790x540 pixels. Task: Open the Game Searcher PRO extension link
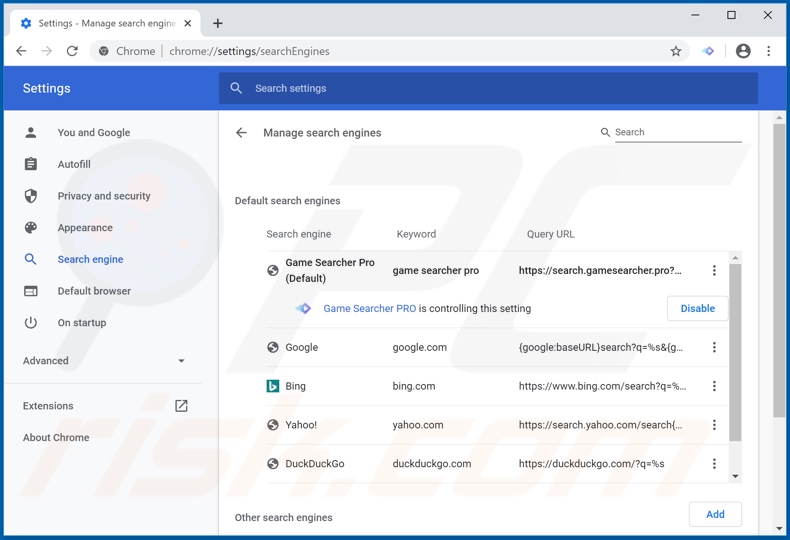tap(369, 309)
